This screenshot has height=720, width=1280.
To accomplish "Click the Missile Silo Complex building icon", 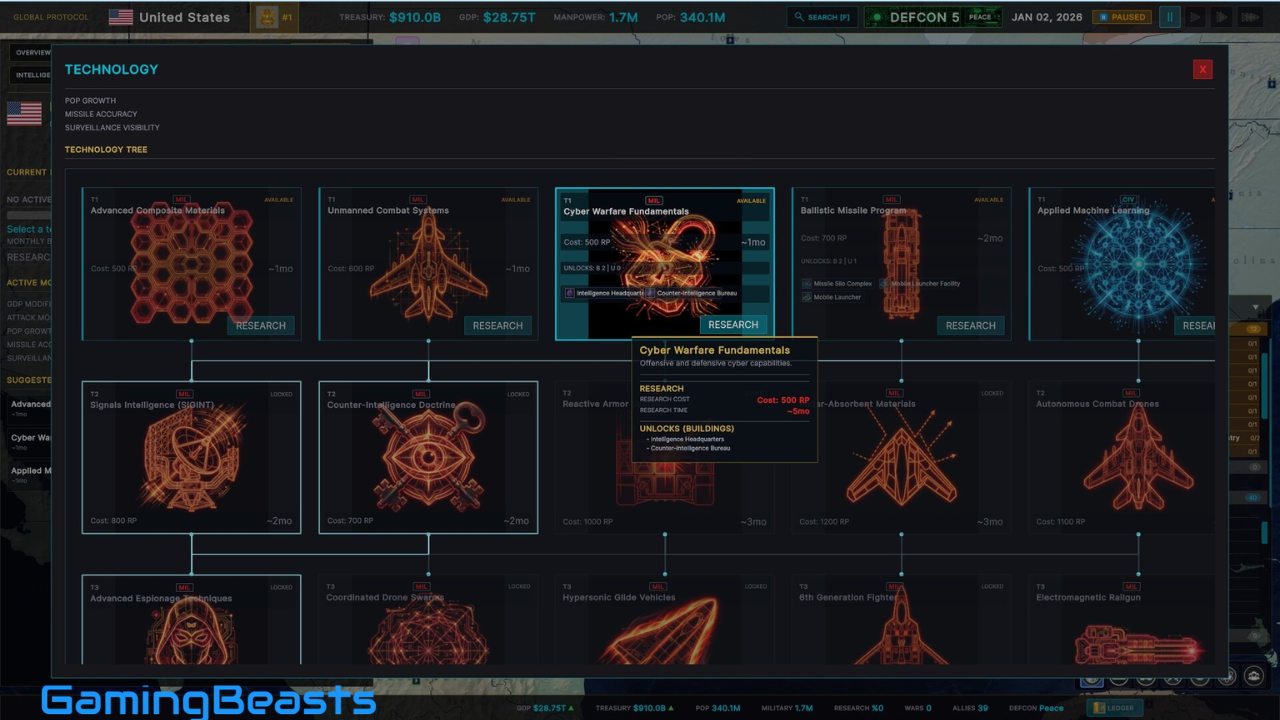I will (x=807, y=284).
